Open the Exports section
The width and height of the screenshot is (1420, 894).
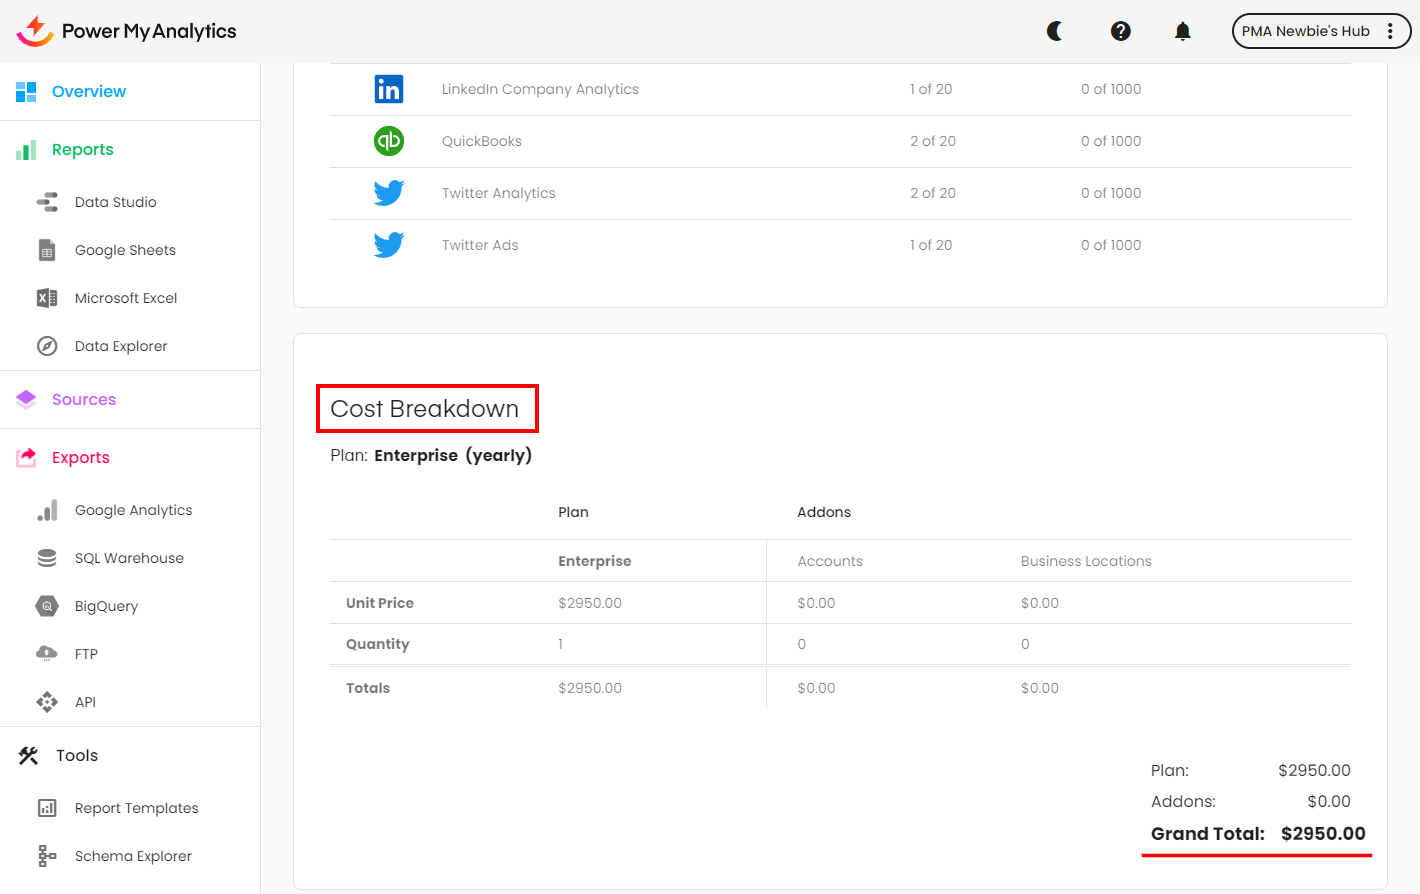click(x=80, y=458)
